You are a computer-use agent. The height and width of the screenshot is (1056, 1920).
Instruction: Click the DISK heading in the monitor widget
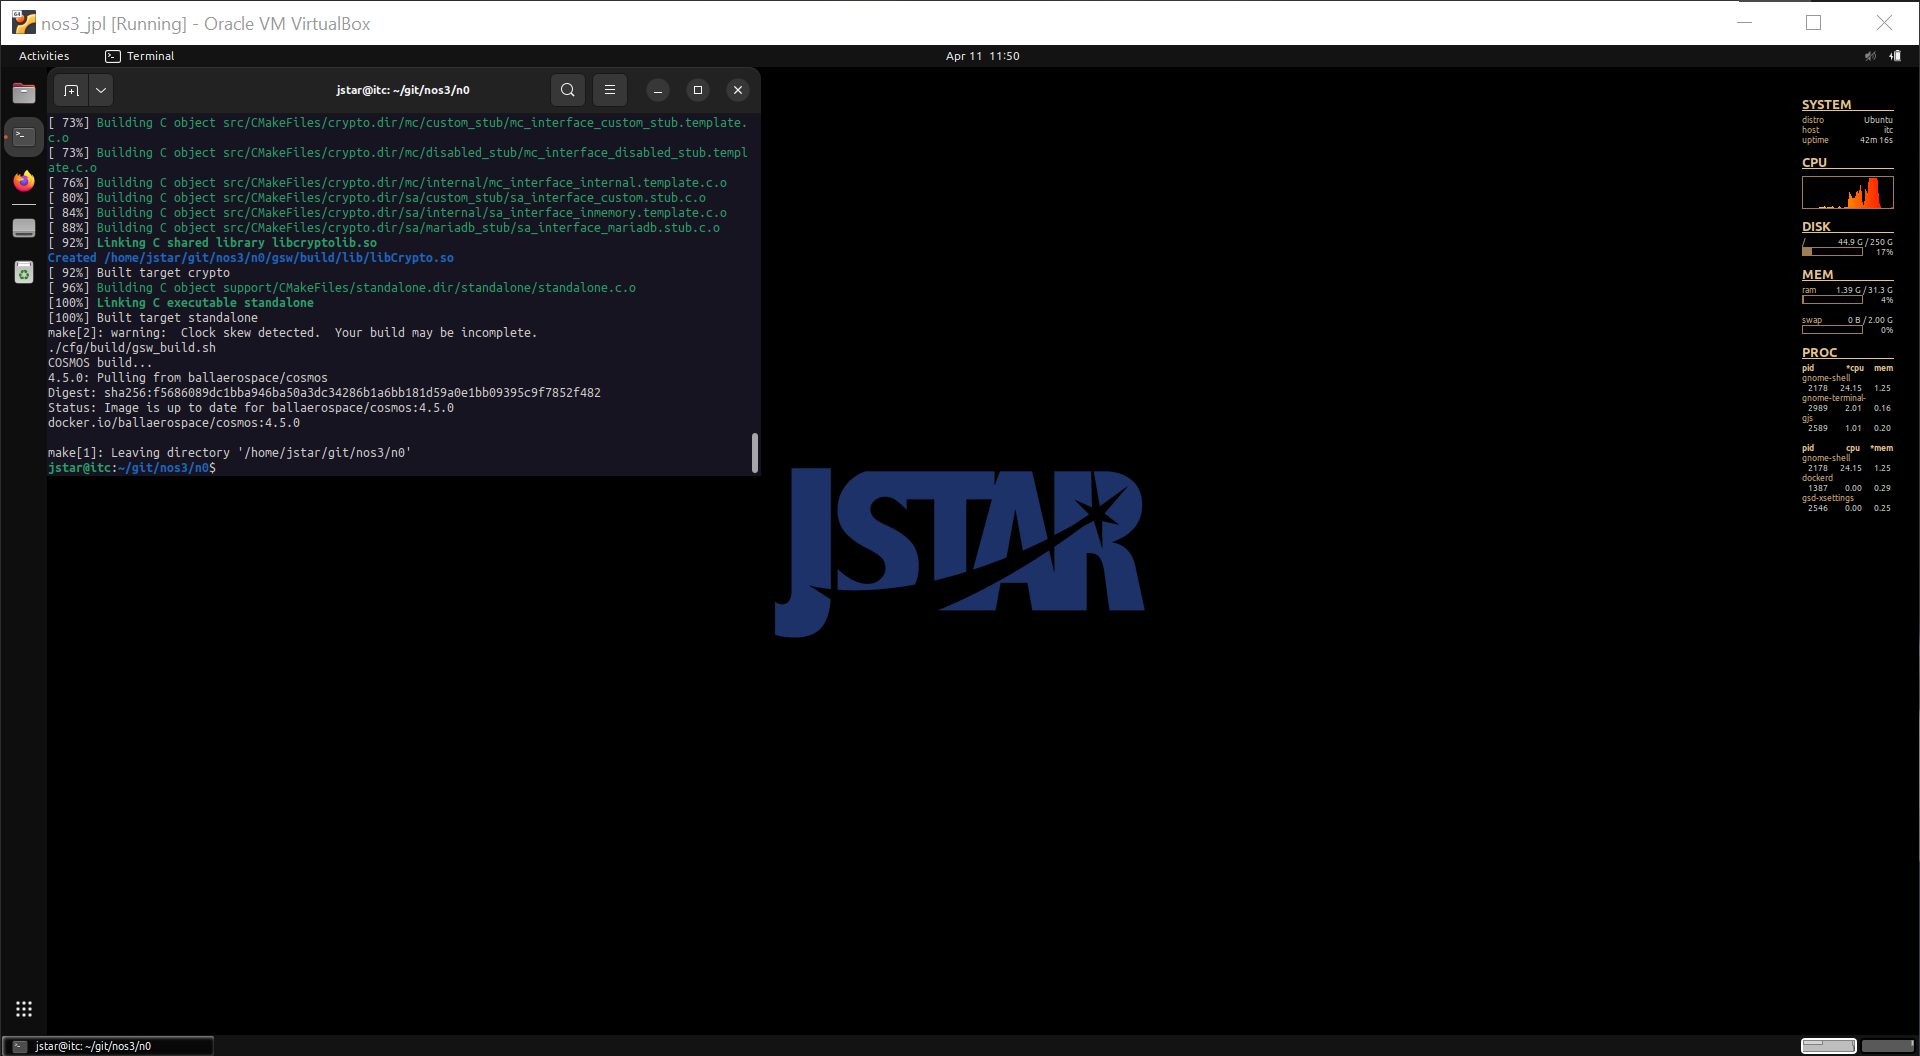click(1816, 227)
